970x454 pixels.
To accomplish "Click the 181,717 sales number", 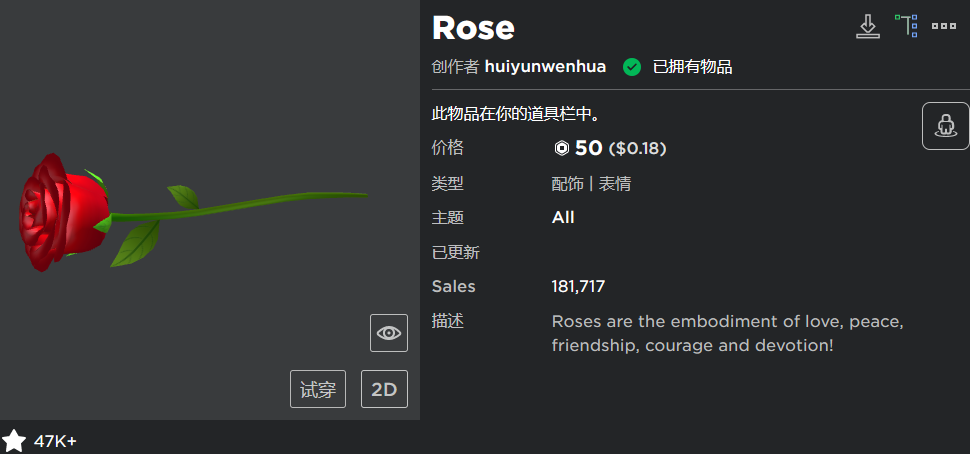I will point(578,287).
